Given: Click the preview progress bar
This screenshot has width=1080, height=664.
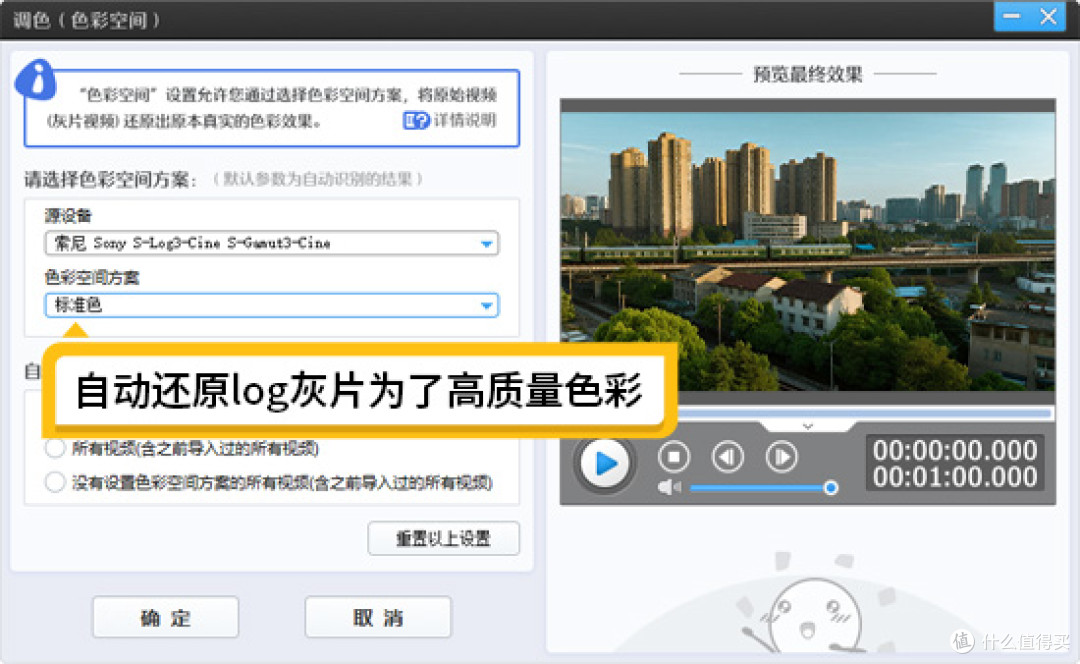Looking at the screenshot, I should [x=864, y=413].
